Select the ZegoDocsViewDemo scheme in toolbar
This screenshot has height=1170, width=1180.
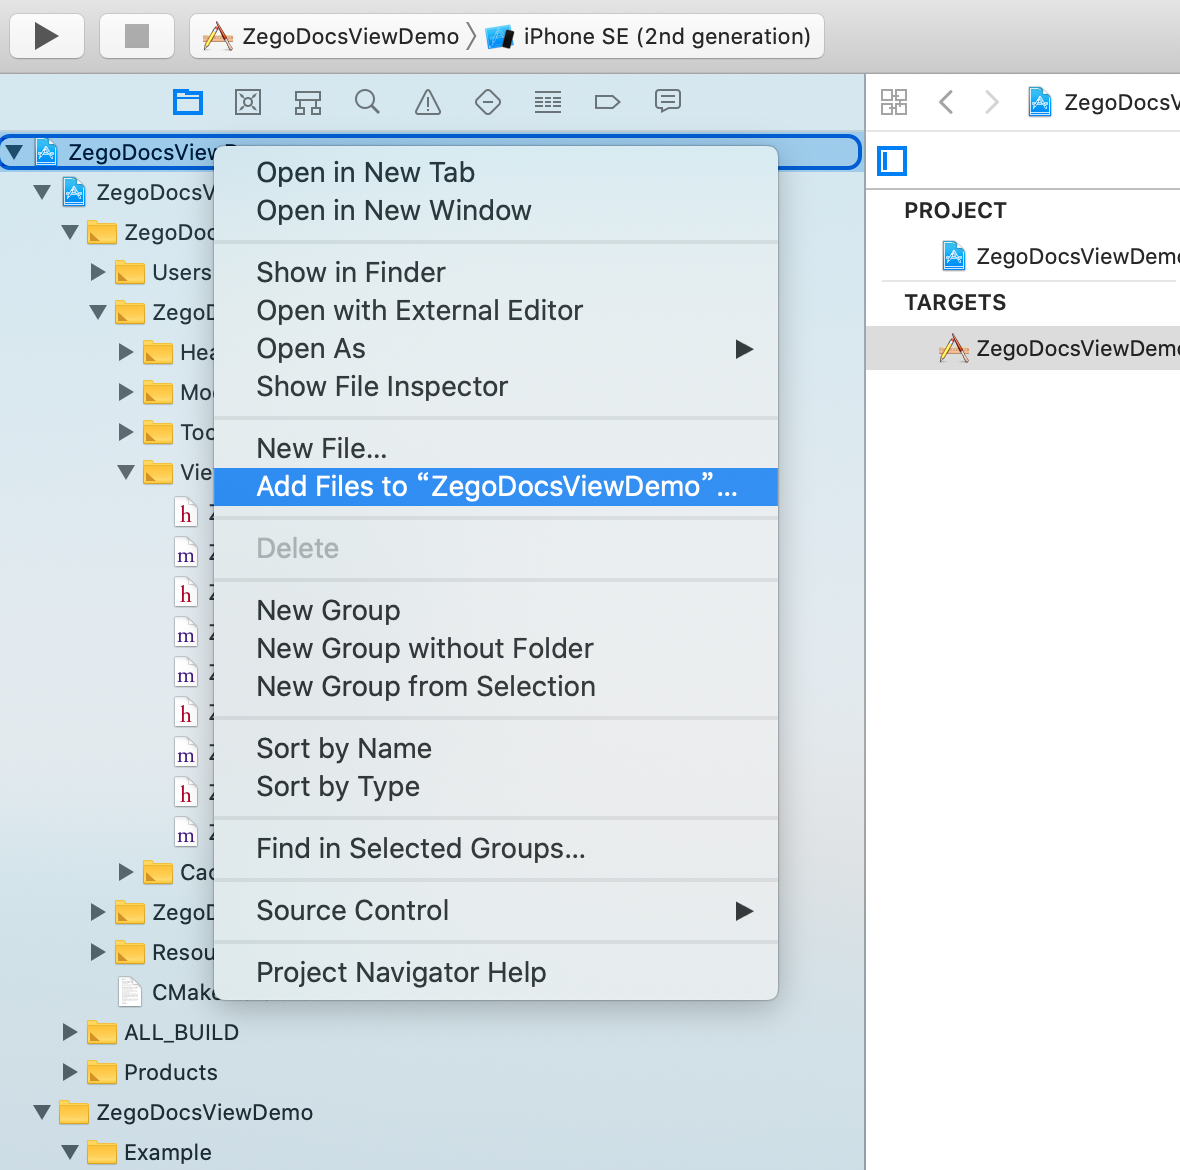(332, 36)
